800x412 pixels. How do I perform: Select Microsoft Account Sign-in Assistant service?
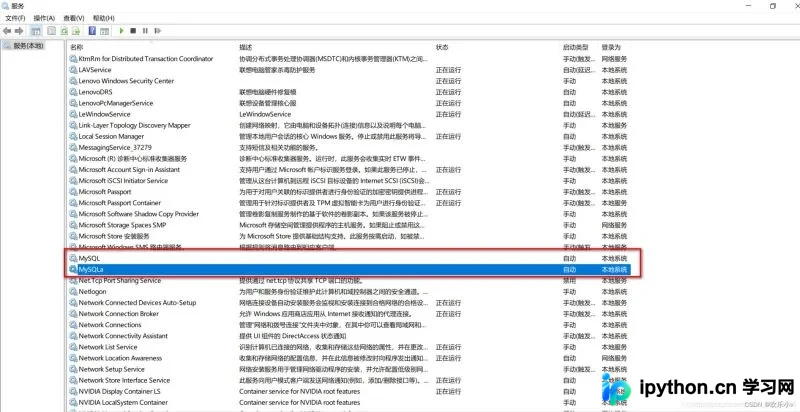pyautogui.click(x=129, y=170)
